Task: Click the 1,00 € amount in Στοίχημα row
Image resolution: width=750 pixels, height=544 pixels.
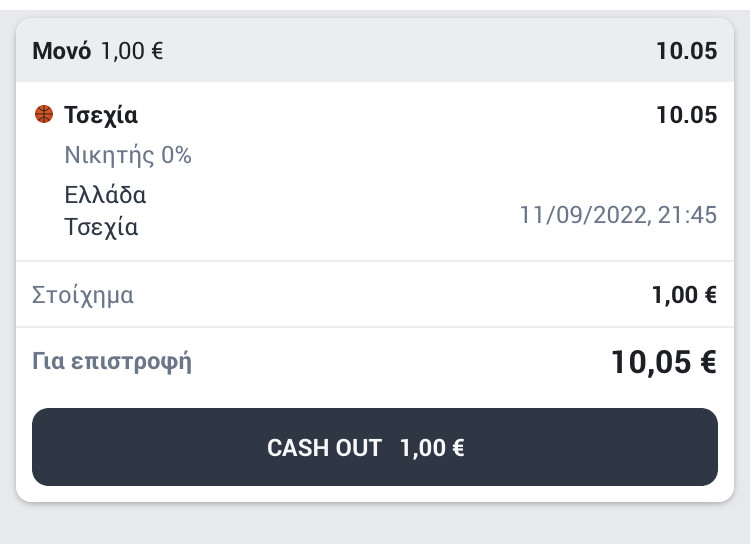Action: point(684,295)
